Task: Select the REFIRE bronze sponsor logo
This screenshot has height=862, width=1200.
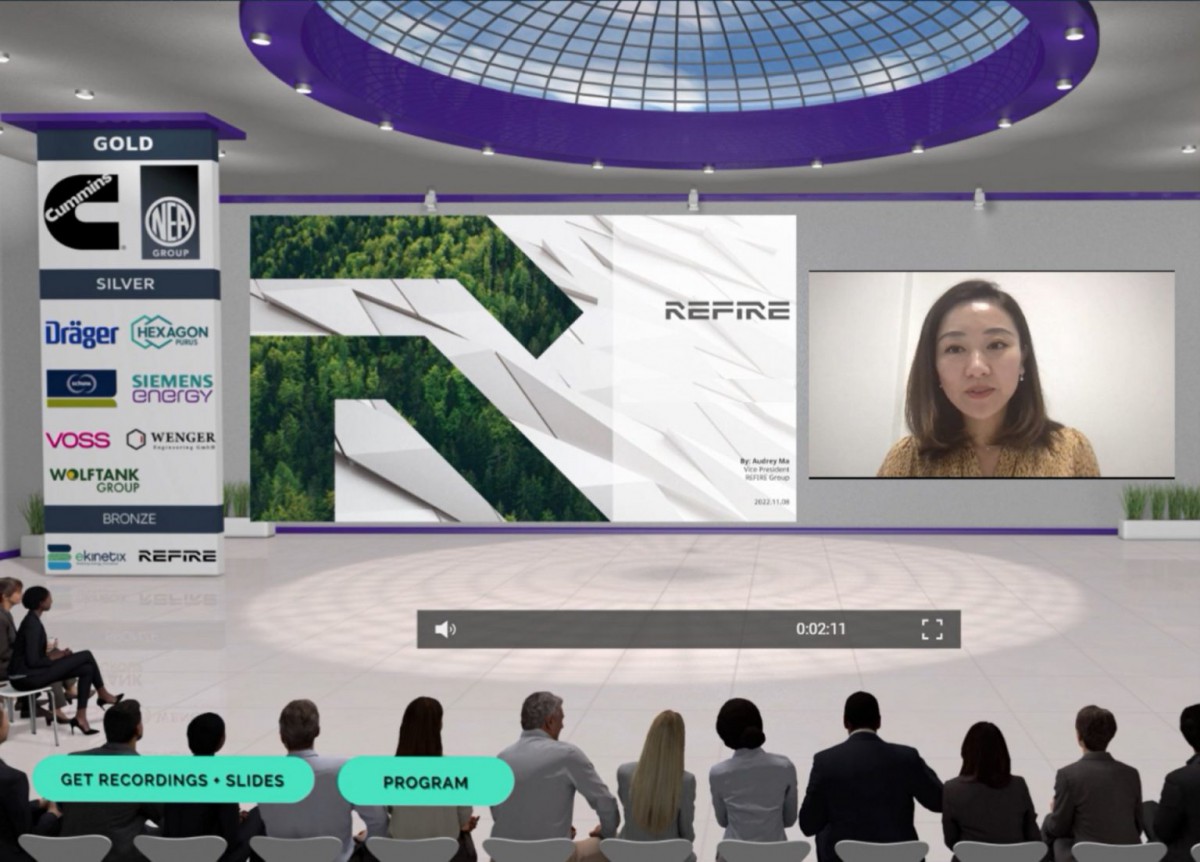Action: point(177,556)
